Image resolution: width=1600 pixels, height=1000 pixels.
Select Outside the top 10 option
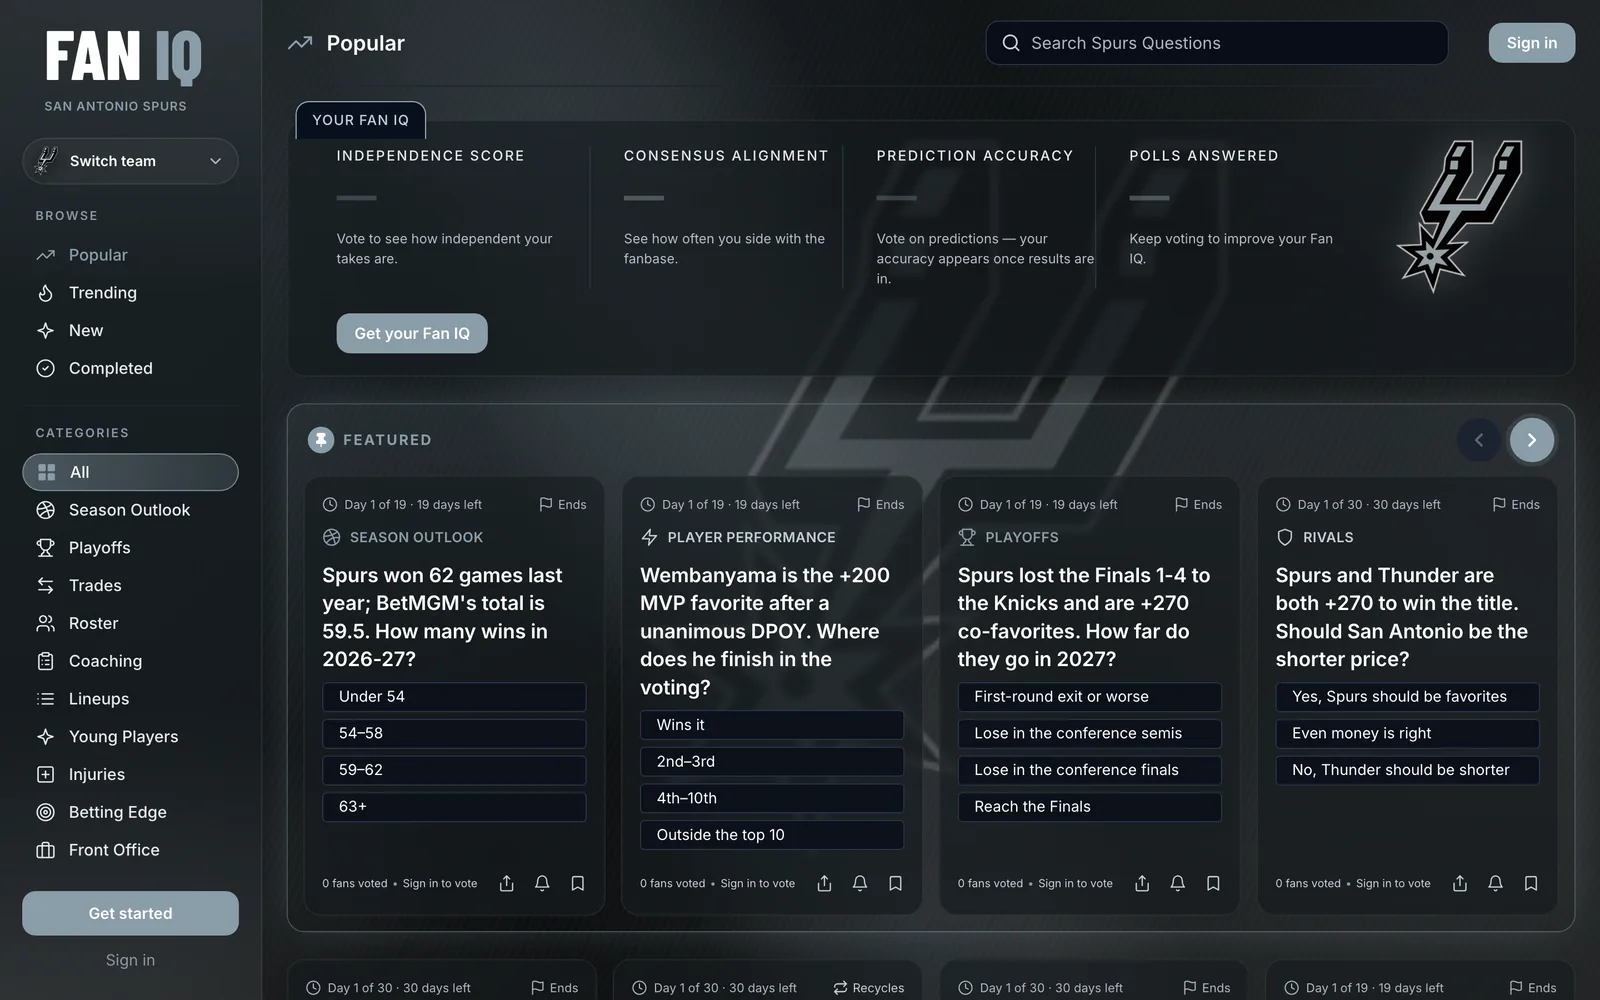pyautogui.click(x=772, y=835)
